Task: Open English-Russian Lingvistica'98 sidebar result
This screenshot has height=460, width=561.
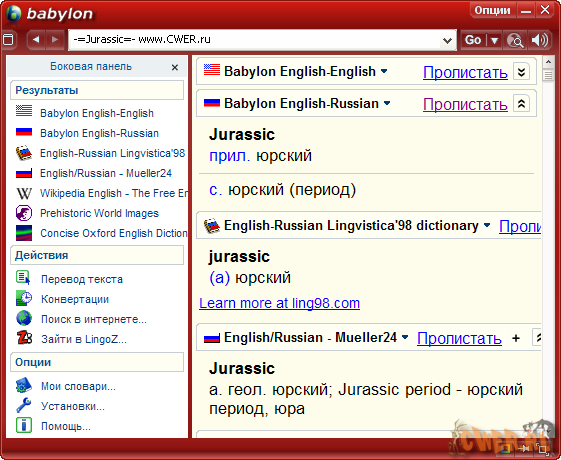Action: point(112,153)
